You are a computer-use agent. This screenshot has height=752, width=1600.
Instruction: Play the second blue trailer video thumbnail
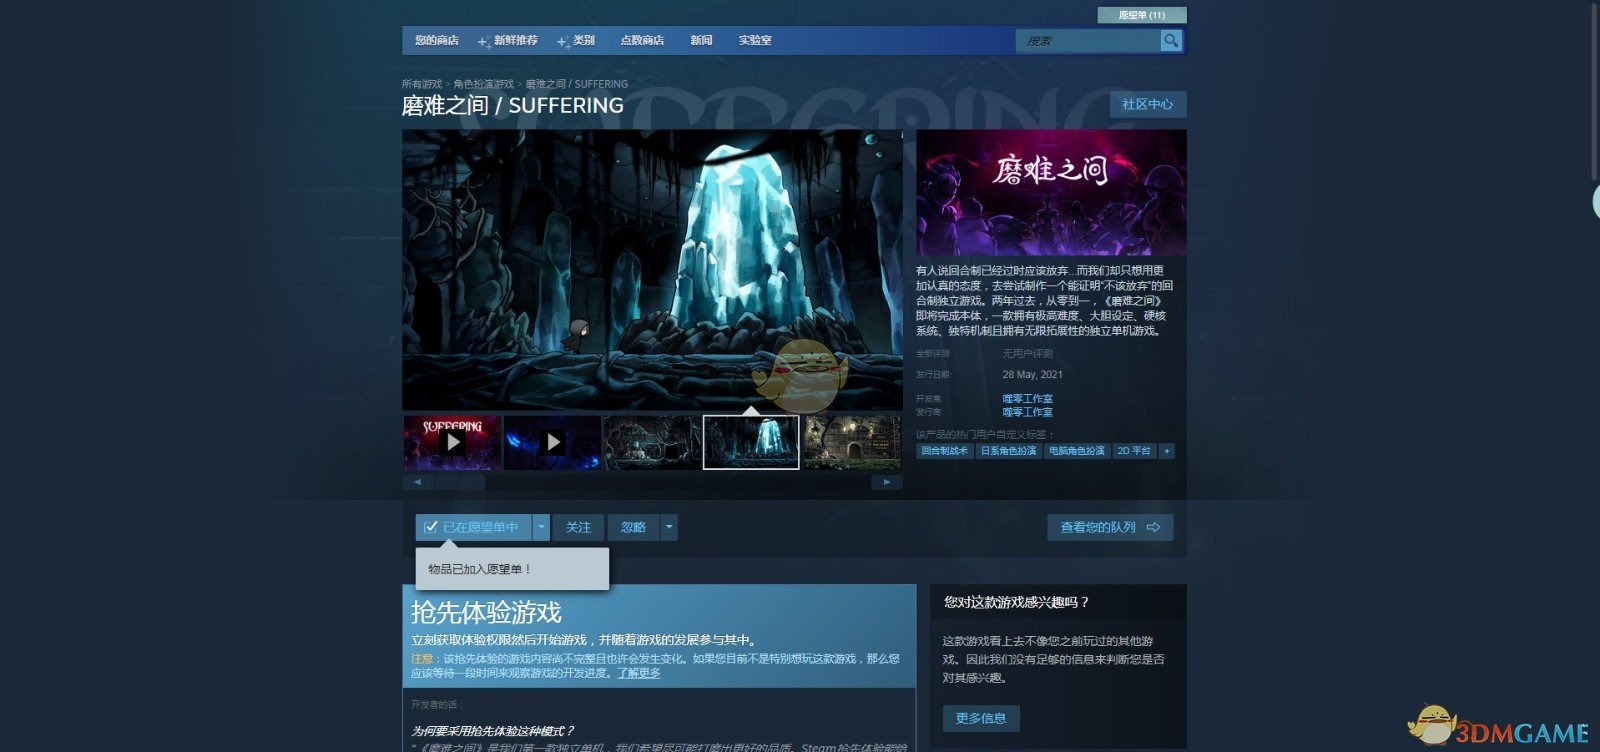click(x=552, y=442)
